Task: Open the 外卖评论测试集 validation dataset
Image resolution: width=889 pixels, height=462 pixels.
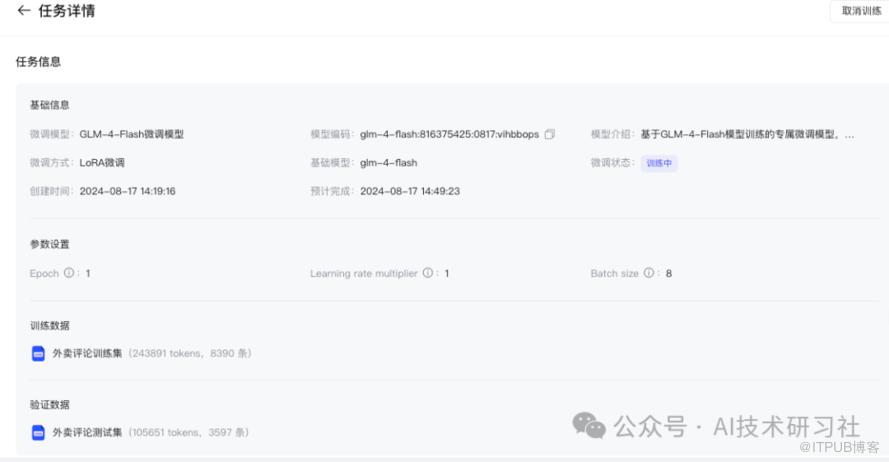Action: [87, 433]
